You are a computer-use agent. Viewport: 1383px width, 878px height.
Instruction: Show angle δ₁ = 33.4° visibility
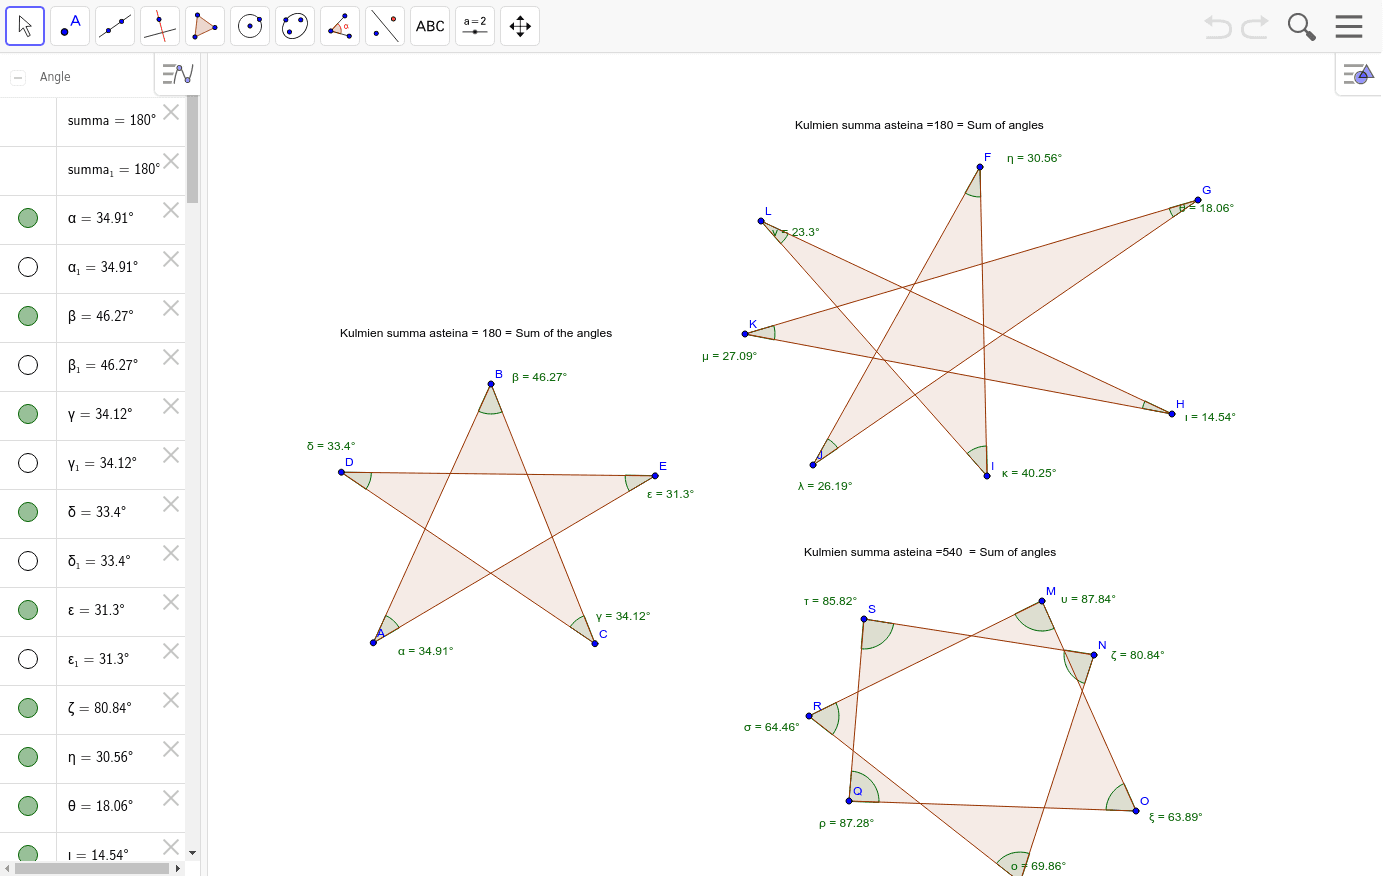click(x=28, y=561)
